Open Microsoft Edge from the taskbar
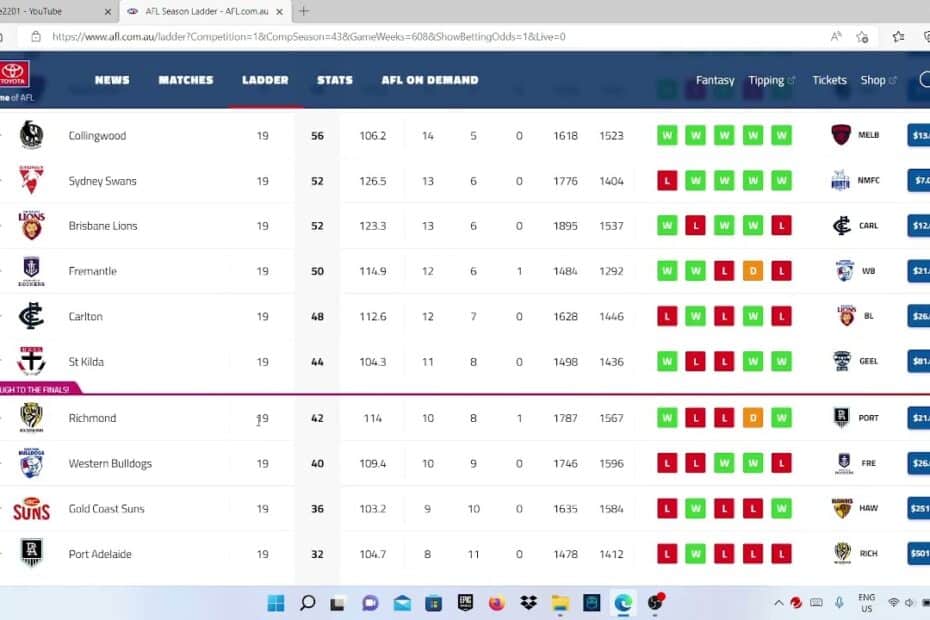 click(x=623, y=603)
